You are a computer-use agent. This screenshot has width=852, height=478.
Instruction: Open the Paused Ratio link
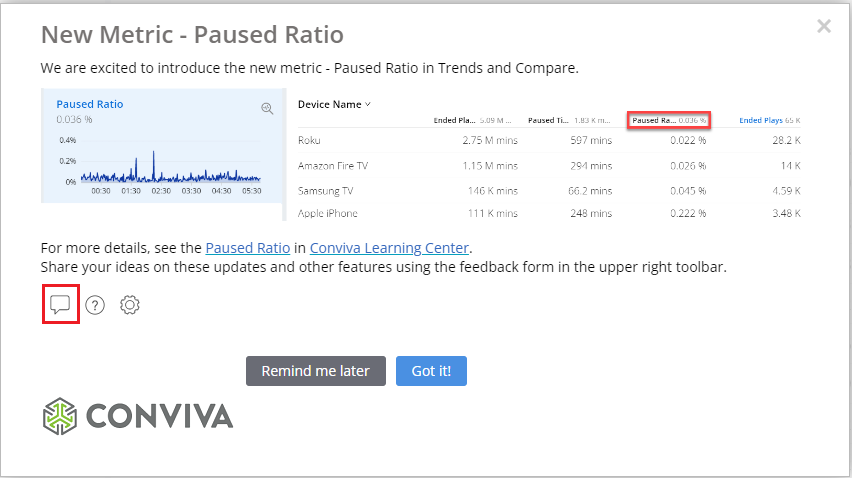tap(248, 248)
